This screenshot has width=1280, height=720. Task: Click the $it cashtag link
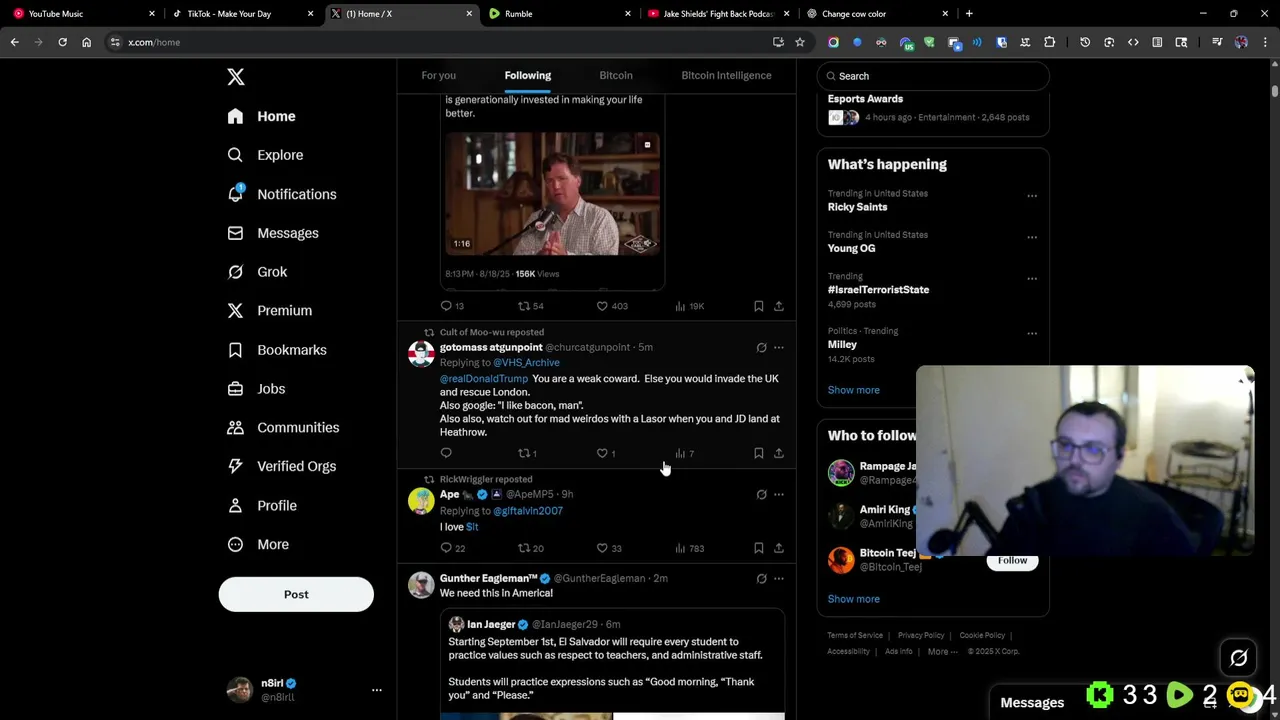(472, 527)
